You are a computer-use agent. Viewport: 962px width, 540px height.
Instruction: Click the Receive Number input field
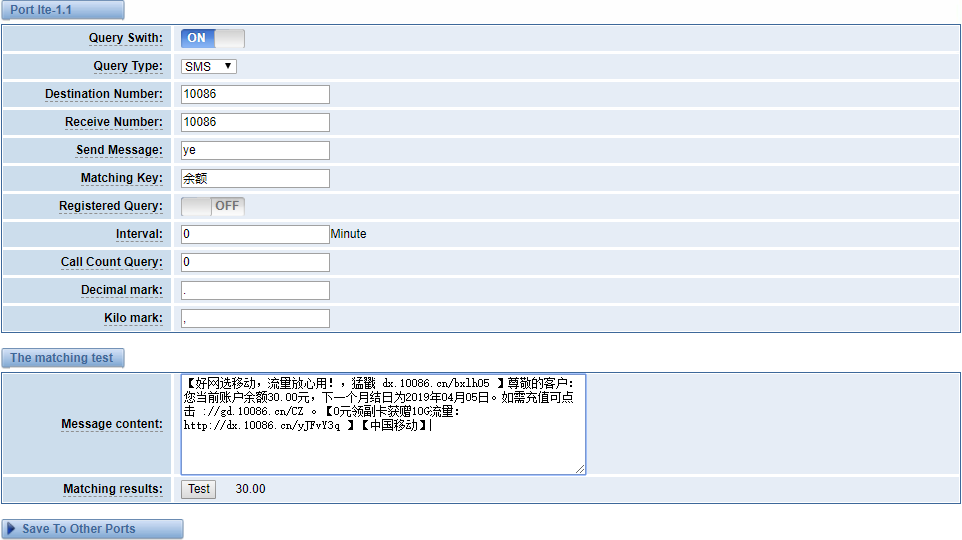click(255, 122)
